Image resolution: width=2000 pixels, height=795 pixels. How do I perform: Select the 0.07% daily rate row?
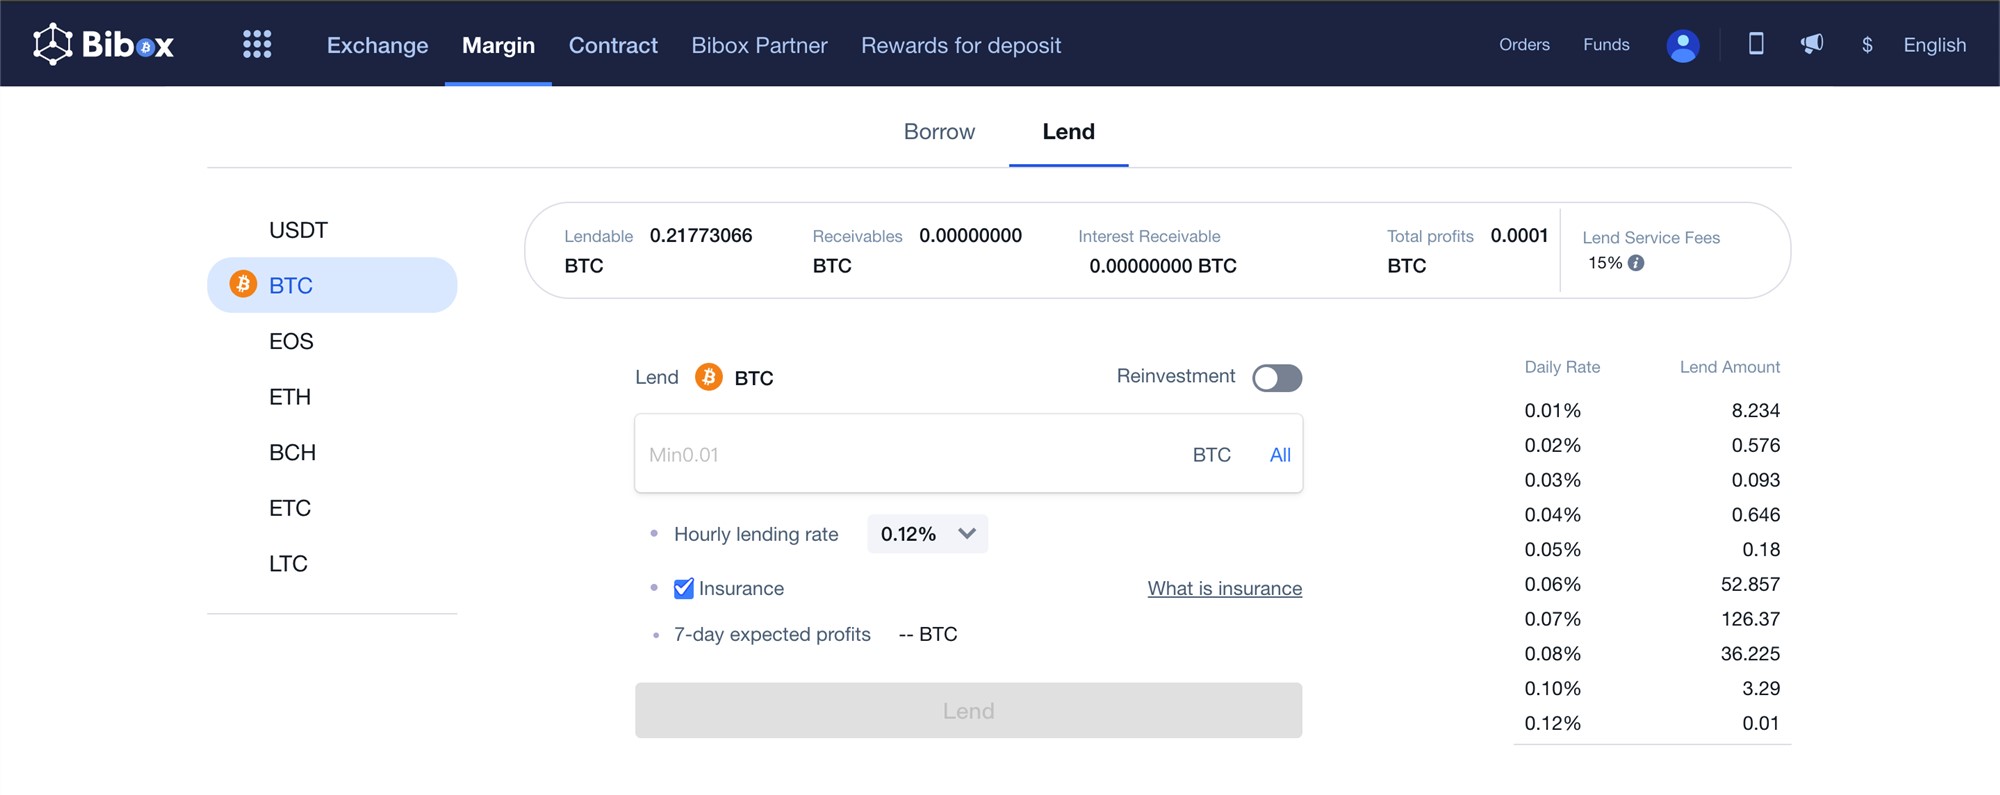click(x=1651, y=619)
